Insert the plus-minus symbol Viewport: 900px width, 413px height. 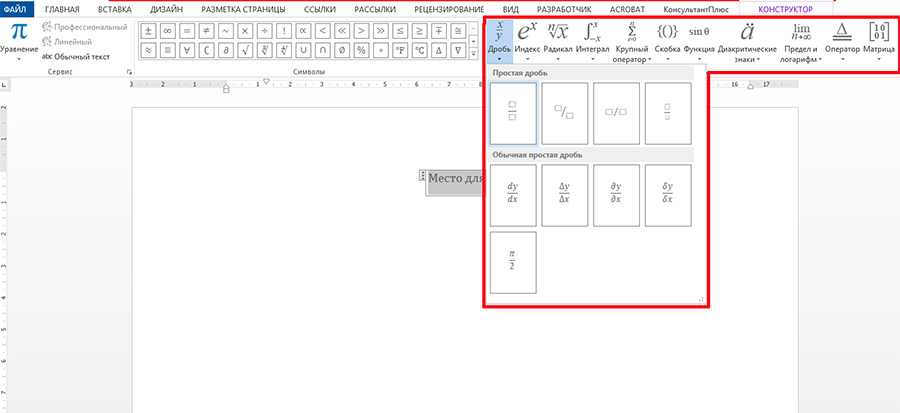(x=149, y=31)
